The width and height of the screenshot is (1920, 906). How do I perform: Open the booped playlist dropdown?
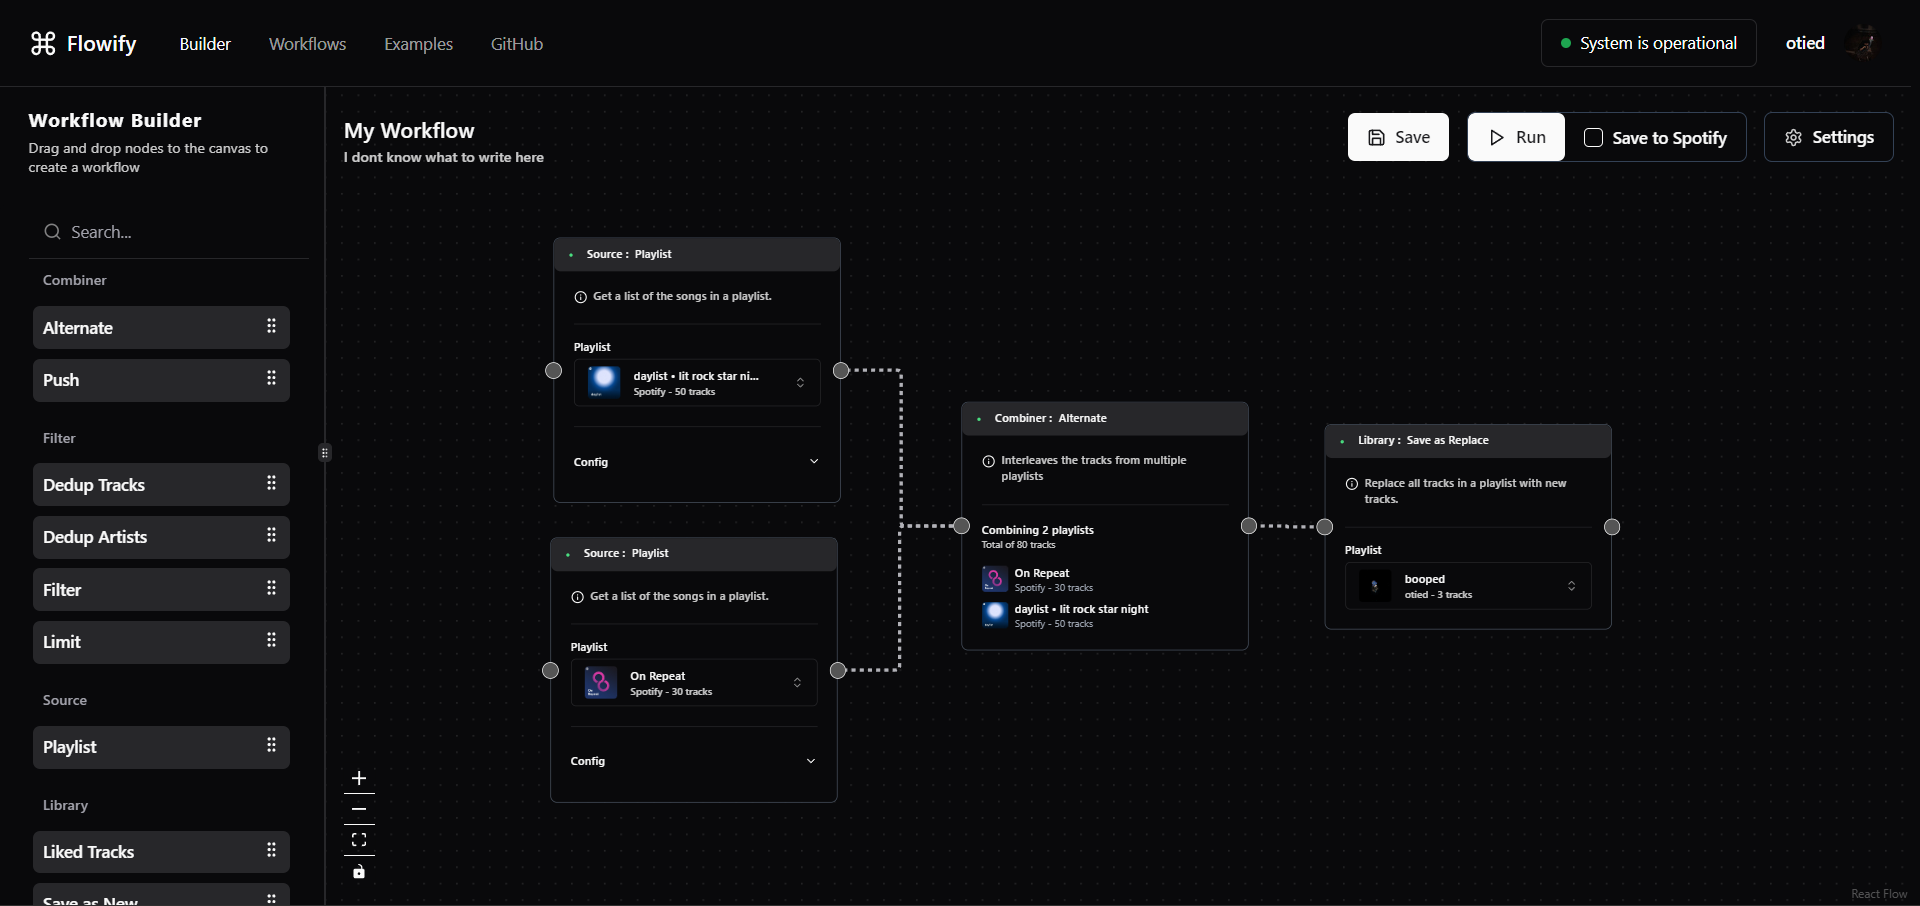point(1468,586)
